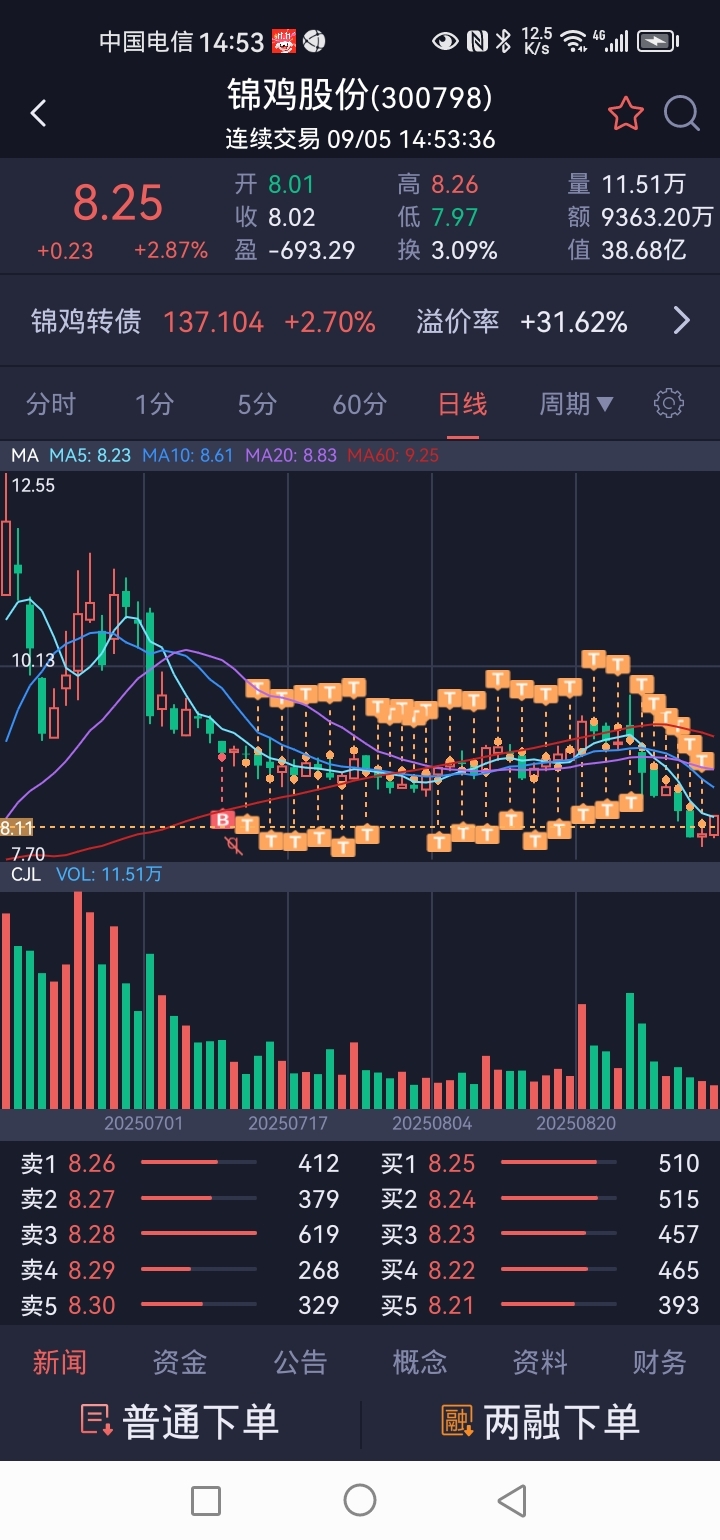Tap the Bluetooth status icon
Viewport: 720px width, 1540px height.
click(504, 41)
